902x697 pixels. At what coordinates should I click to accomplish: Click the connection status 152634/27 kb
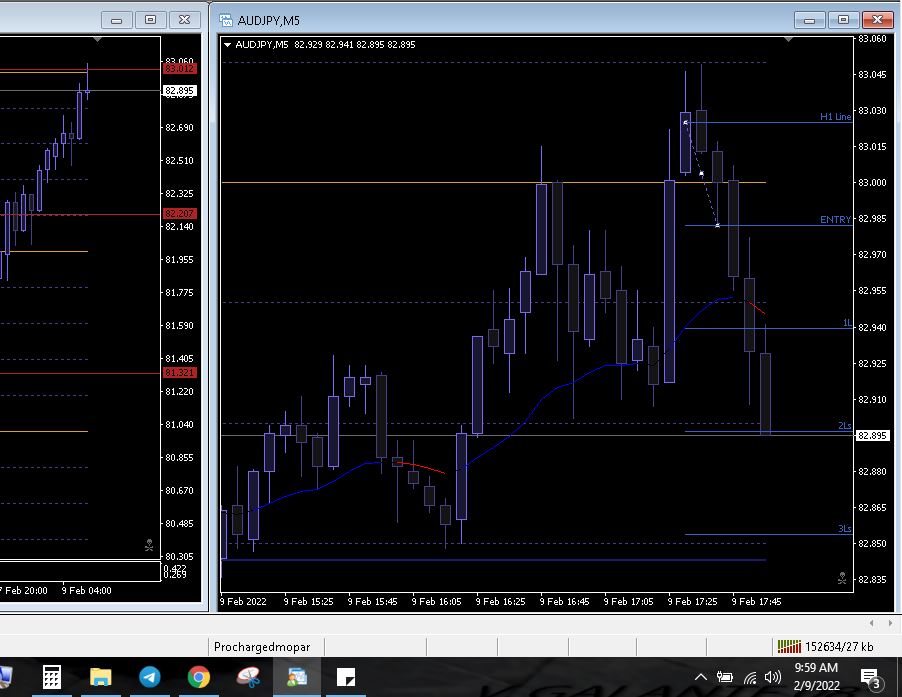826,647
